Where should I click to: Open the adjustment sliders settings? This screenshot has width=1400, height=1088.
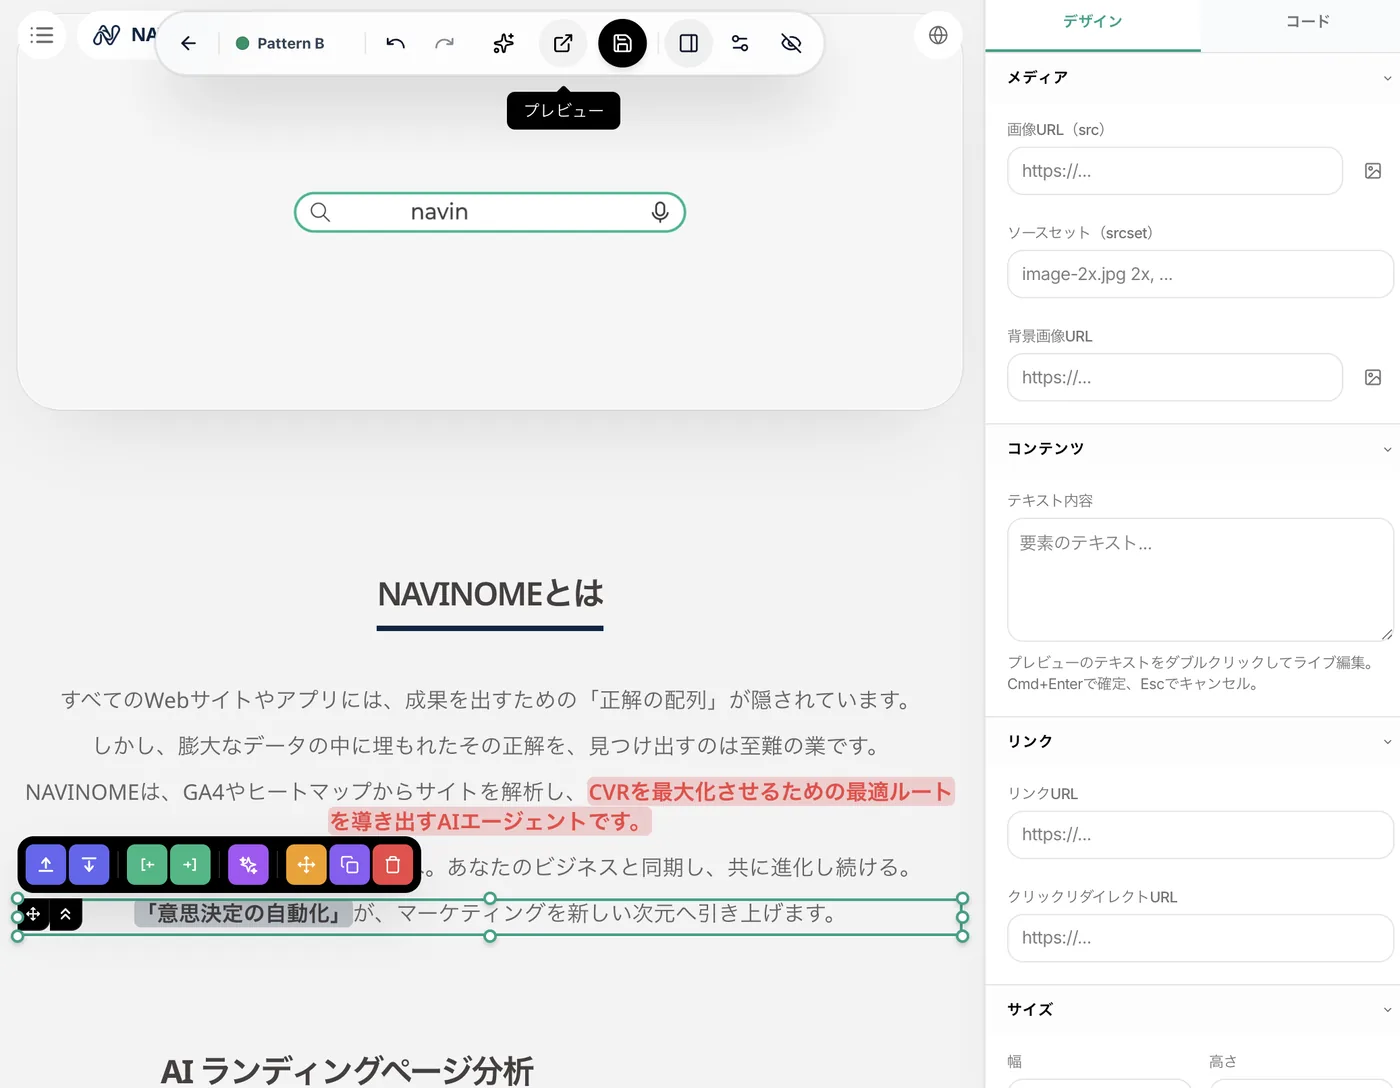740,43
